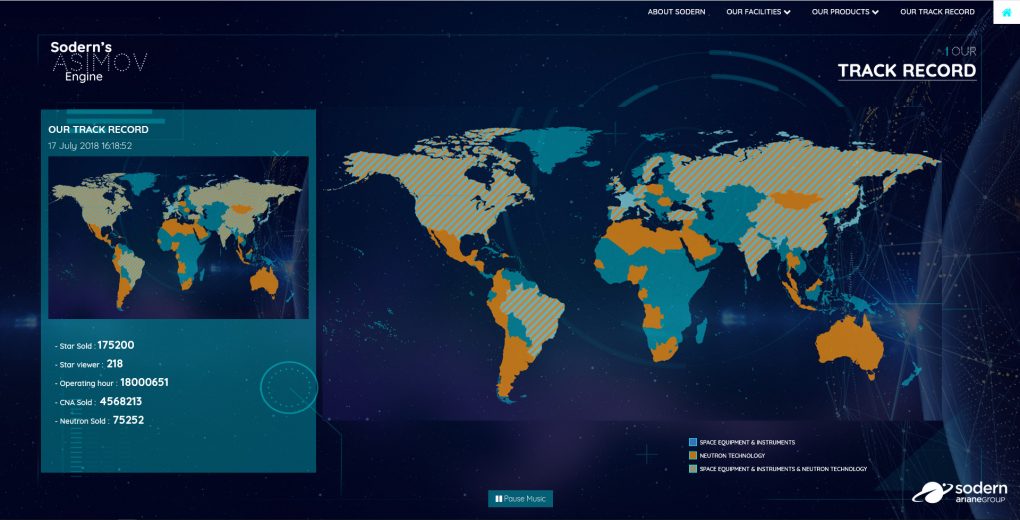Click the small world map thumbnail in the panel

tap(178, 237)
